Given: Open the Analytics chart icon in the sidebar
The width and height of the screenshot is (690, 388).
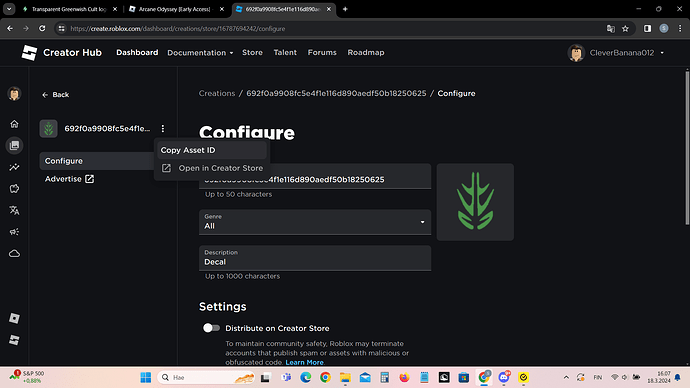Looking at the screenshot, I should pyautogui.click(x=14, y=167).
